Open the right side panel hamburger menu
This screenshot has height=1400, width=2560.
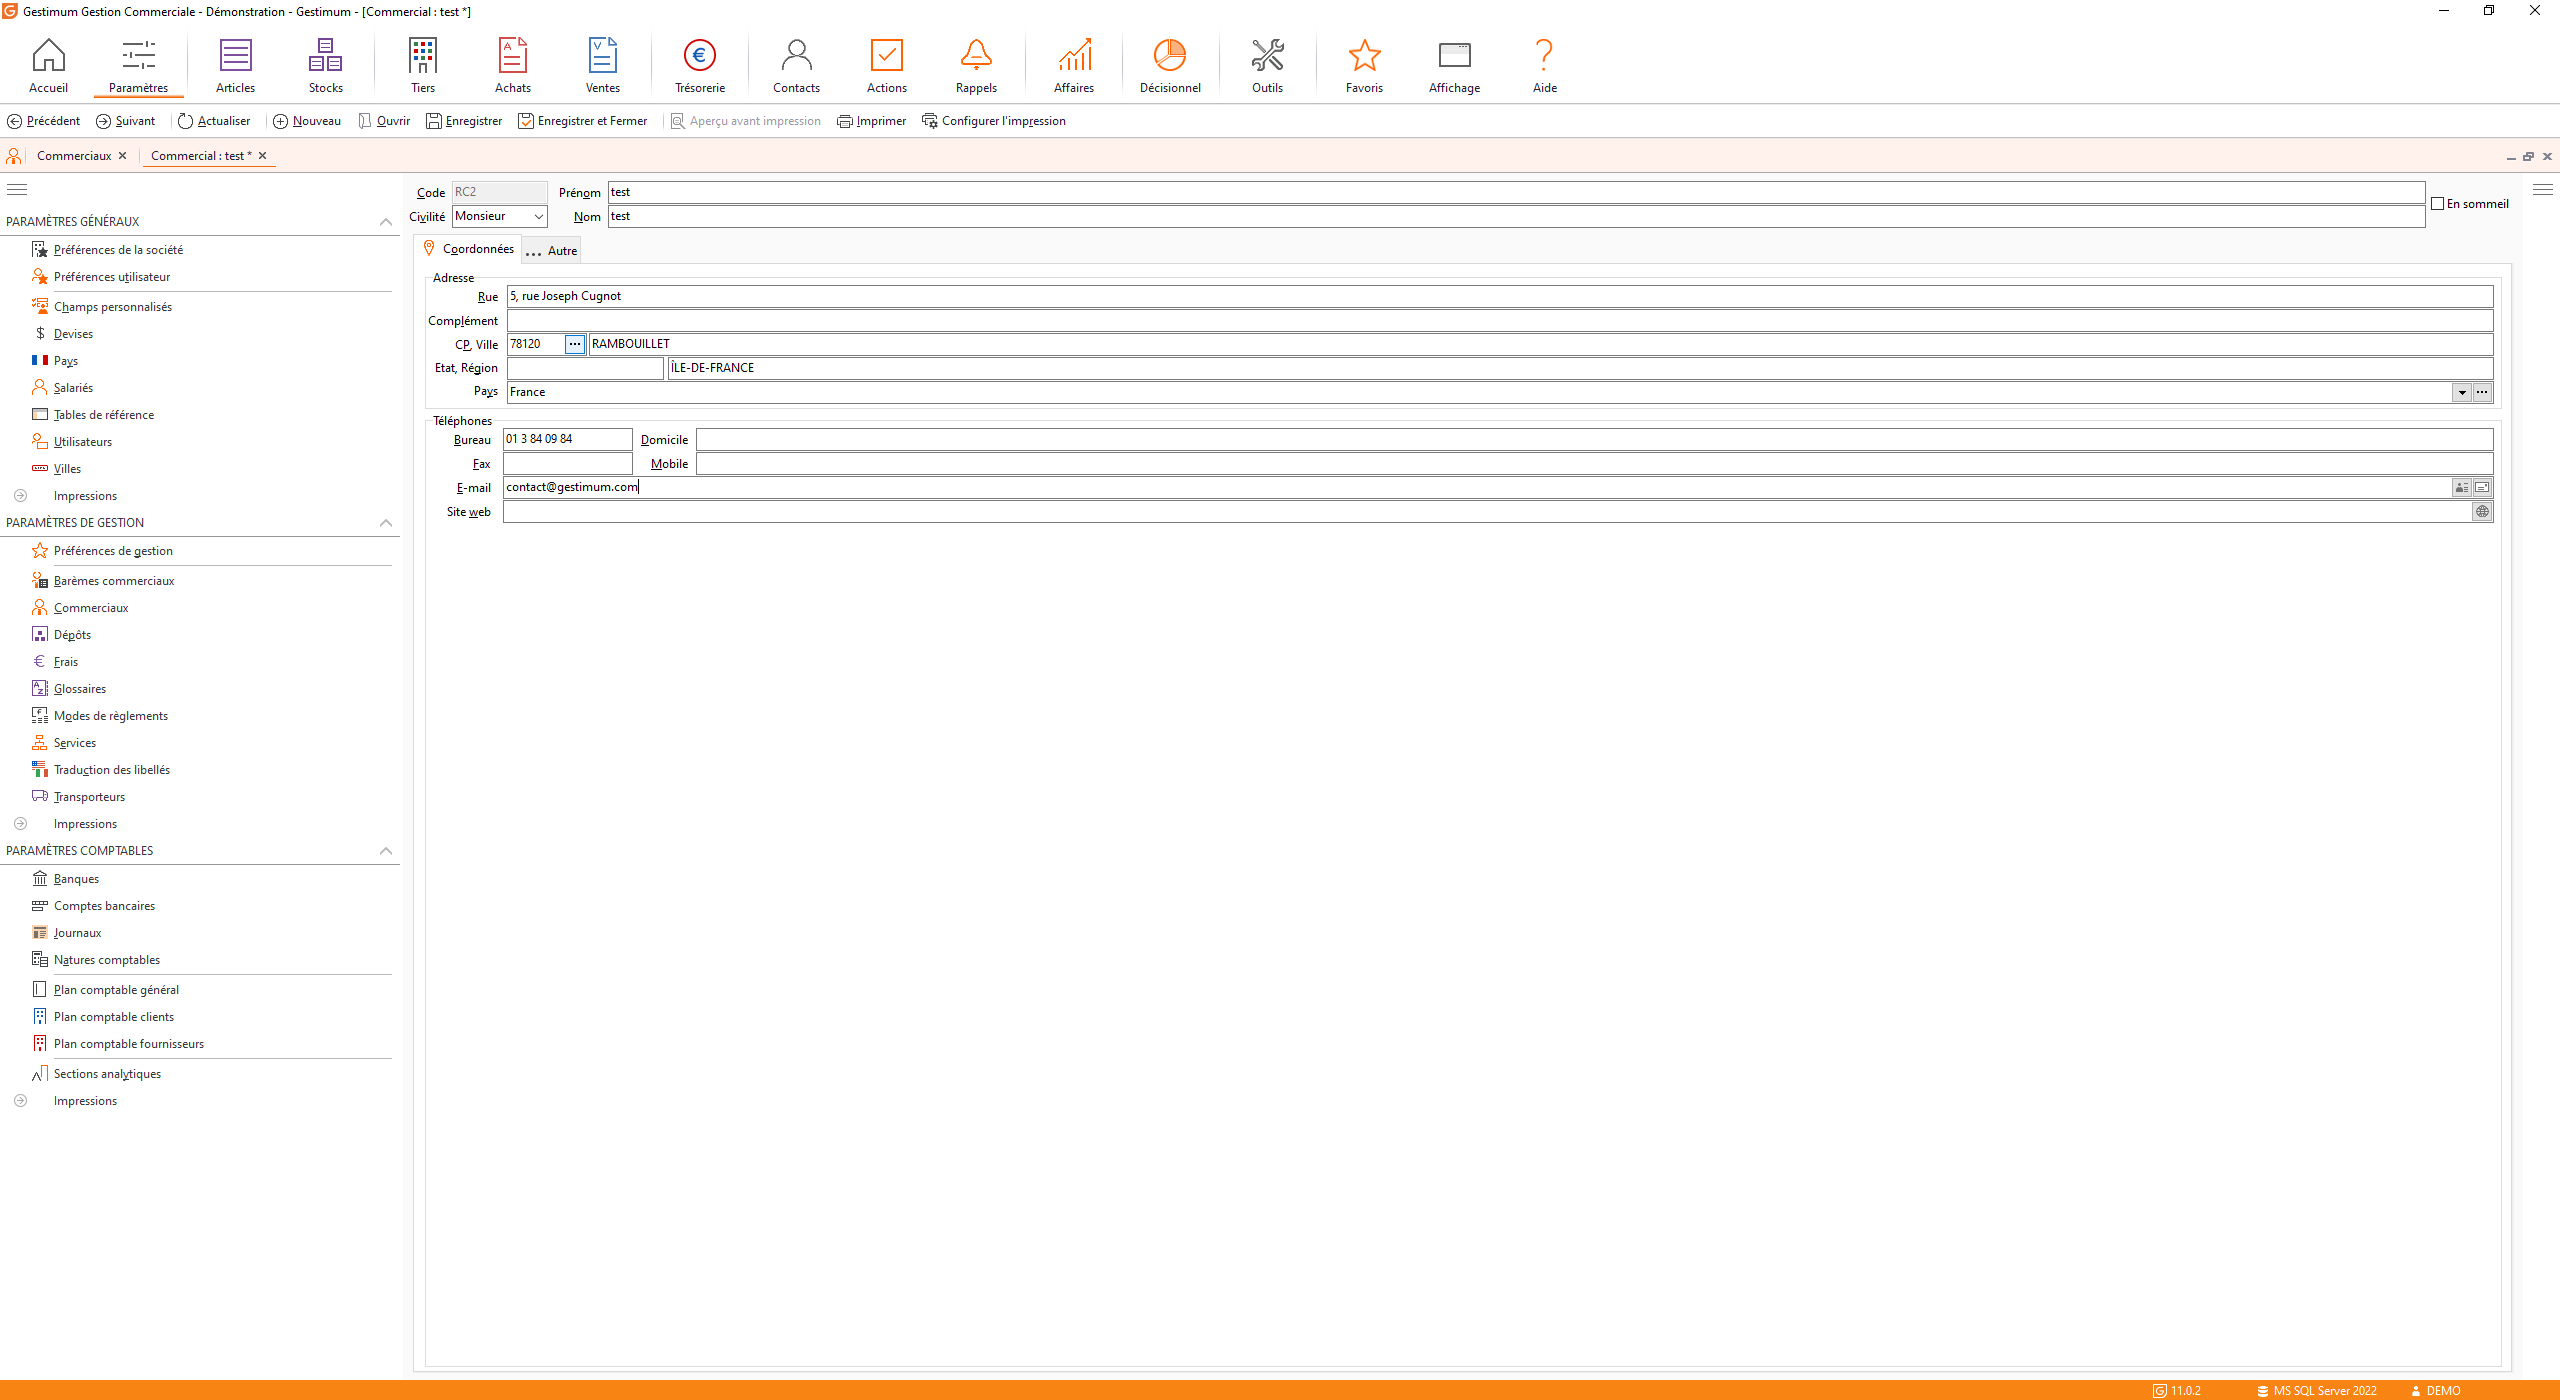click(2543, 189)
